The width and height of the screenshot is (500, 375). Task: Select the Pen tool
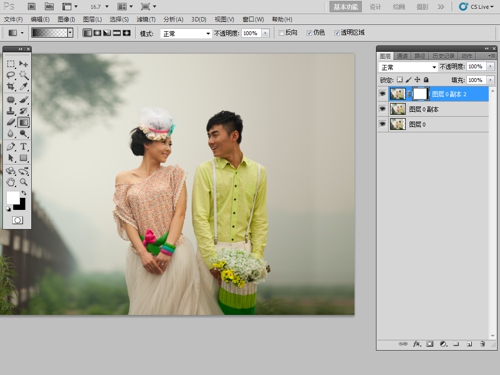click(11, 147)
